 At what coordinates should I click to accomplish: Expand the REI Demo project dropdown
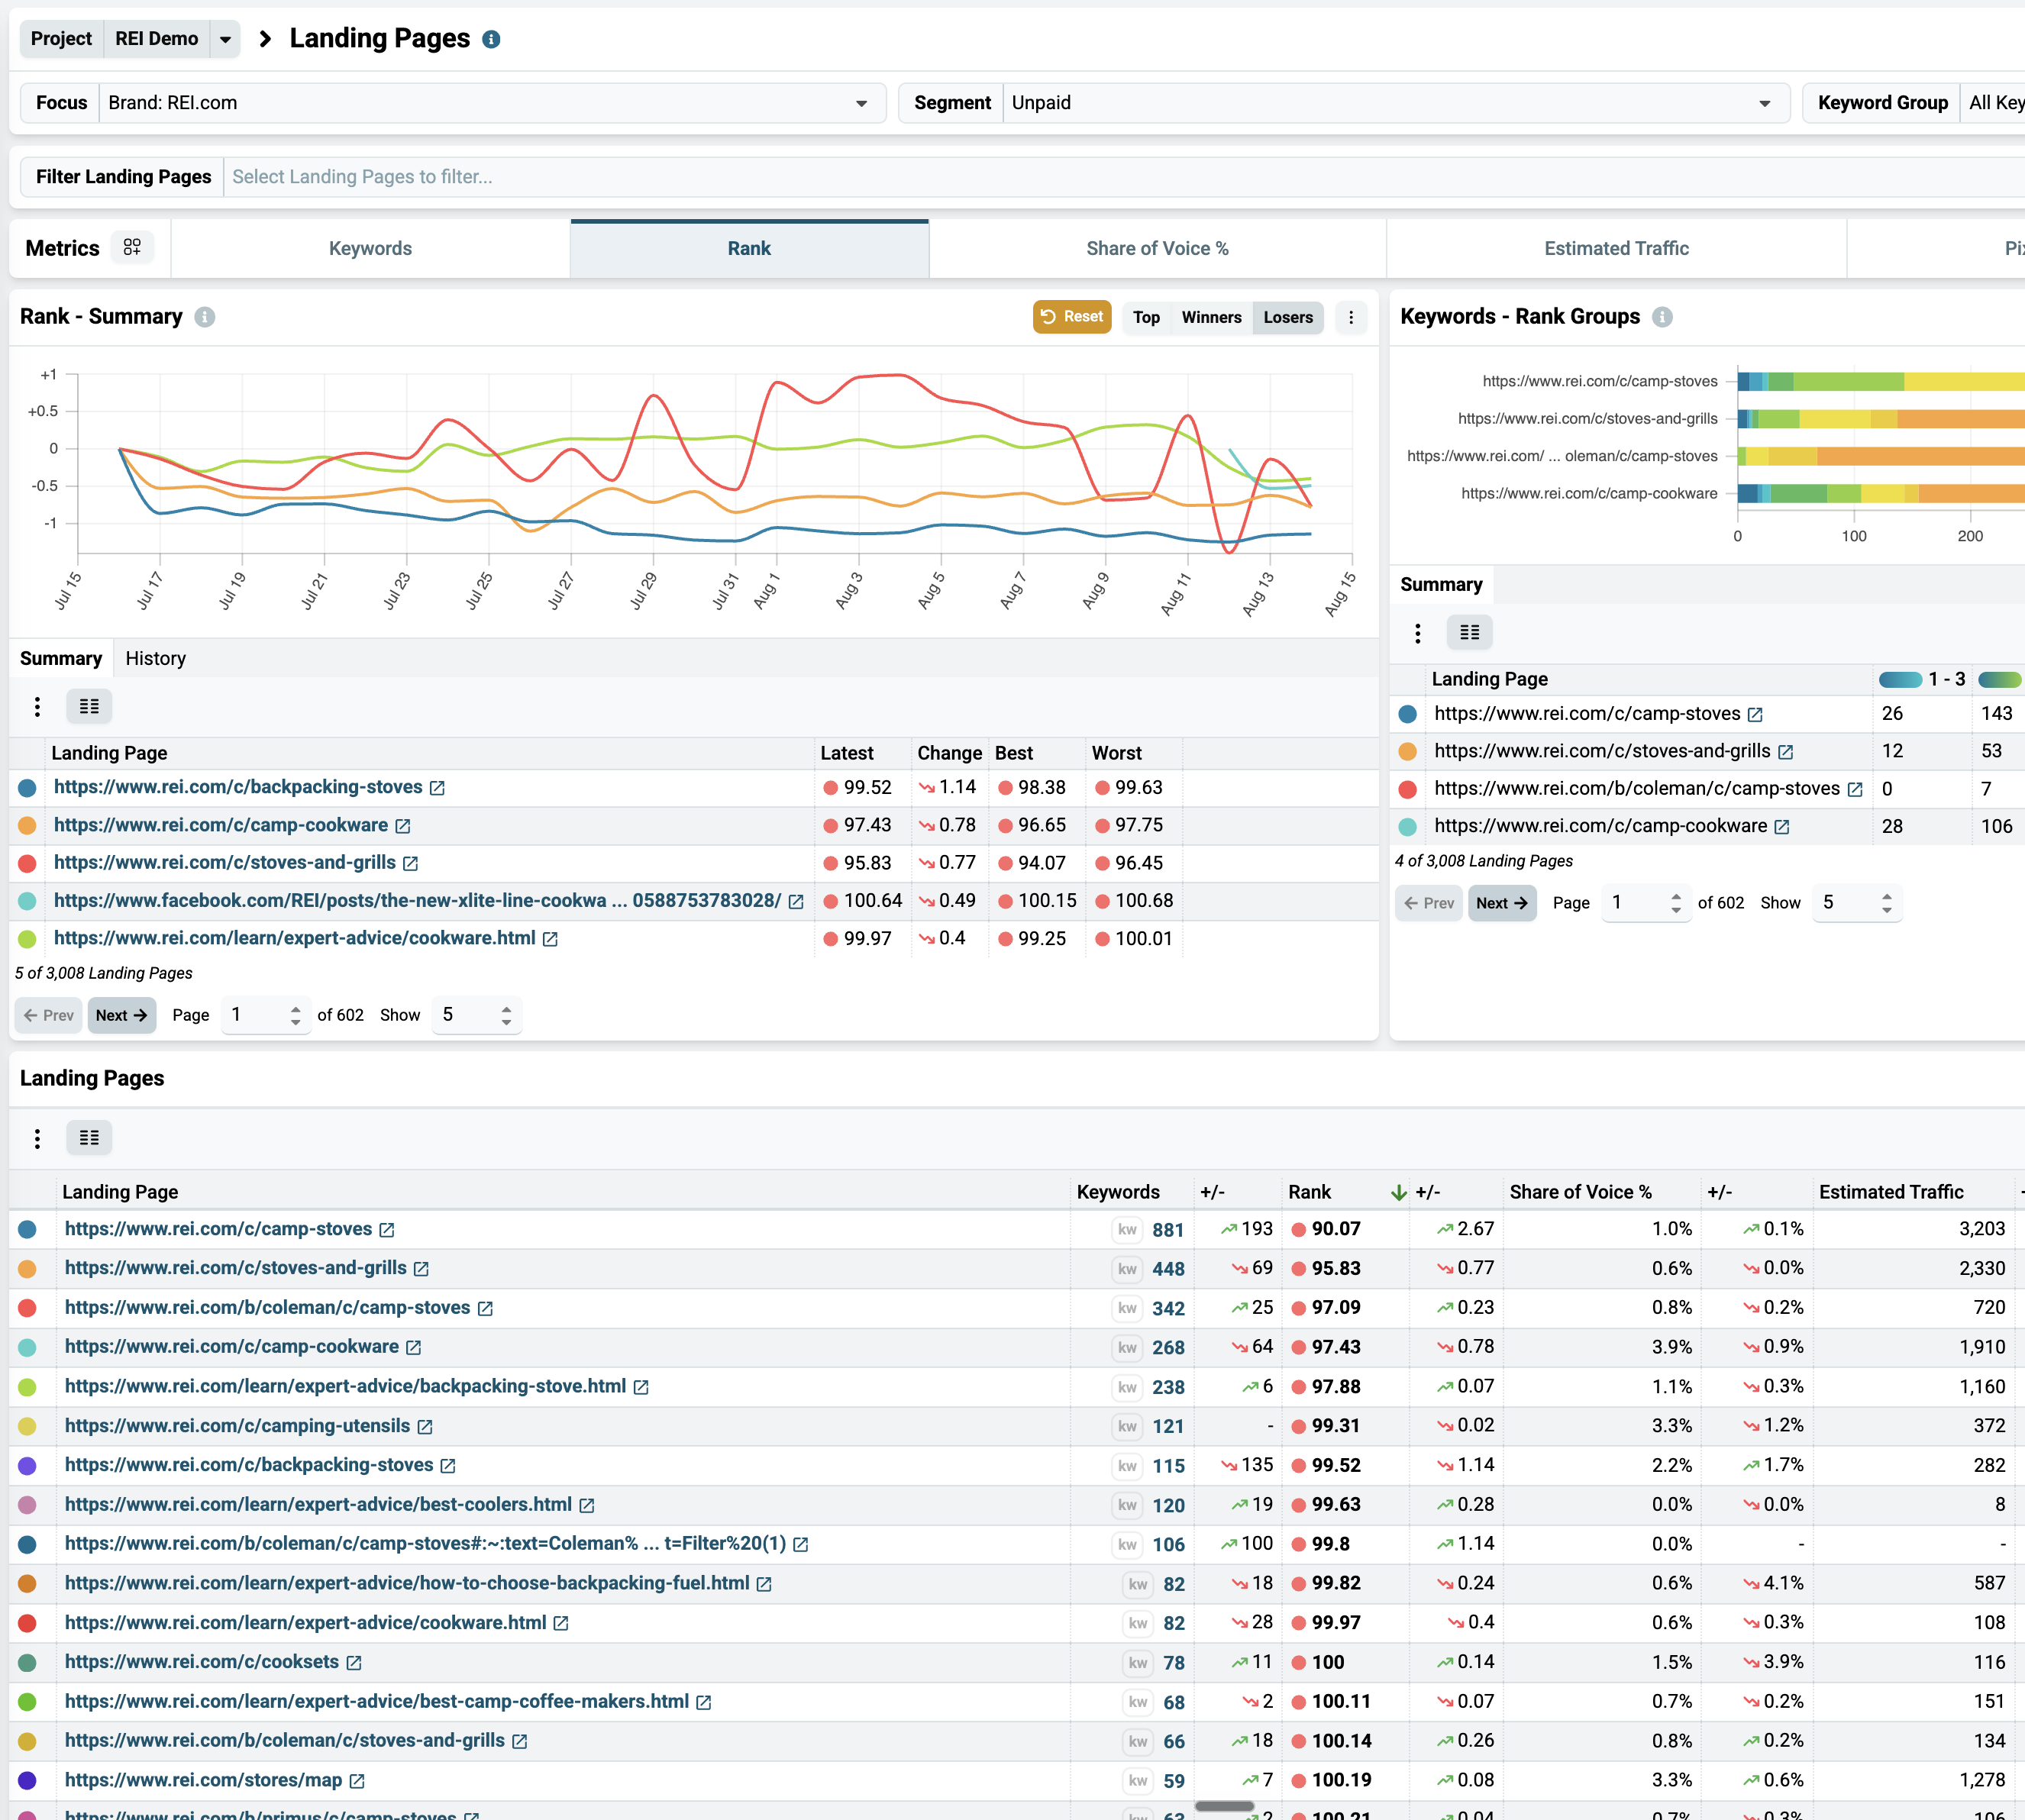[x=225, y=39]
